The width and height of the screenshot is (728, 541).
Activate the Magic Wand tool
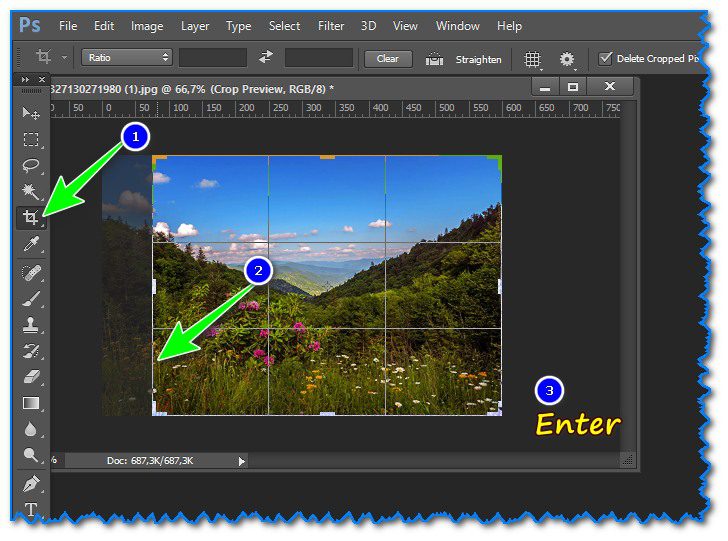point(31,192)
